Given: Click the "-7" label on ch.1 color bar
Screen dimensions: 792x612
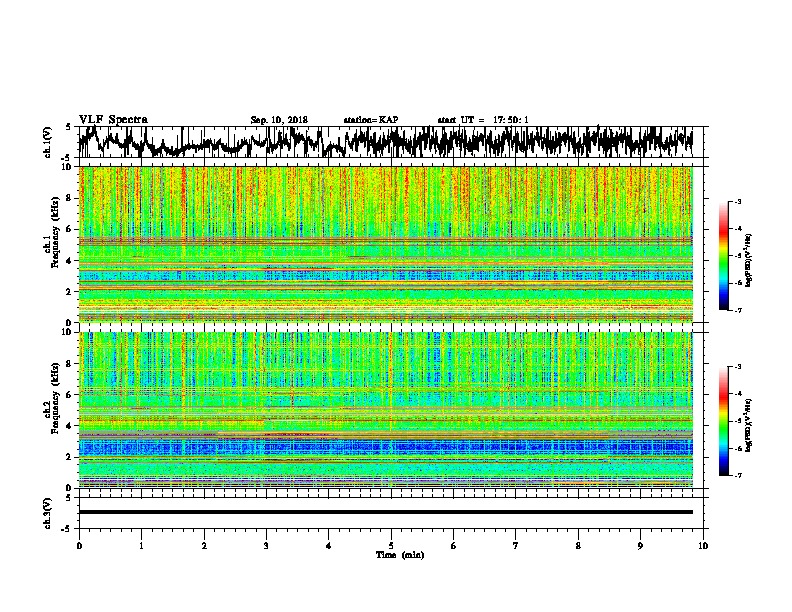Looking at the screenshot, I should pyautogui.click(x=738, y=310).
